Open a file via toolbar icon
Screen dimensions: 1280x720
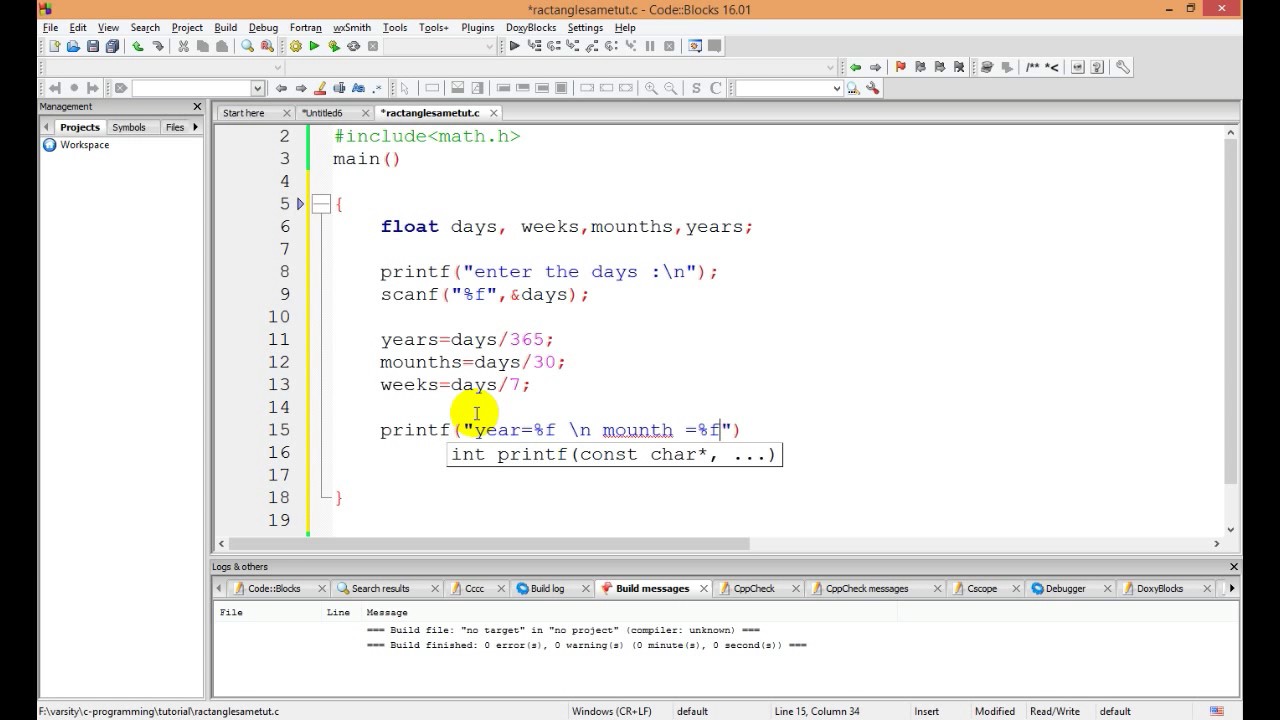tap(73, 46)
